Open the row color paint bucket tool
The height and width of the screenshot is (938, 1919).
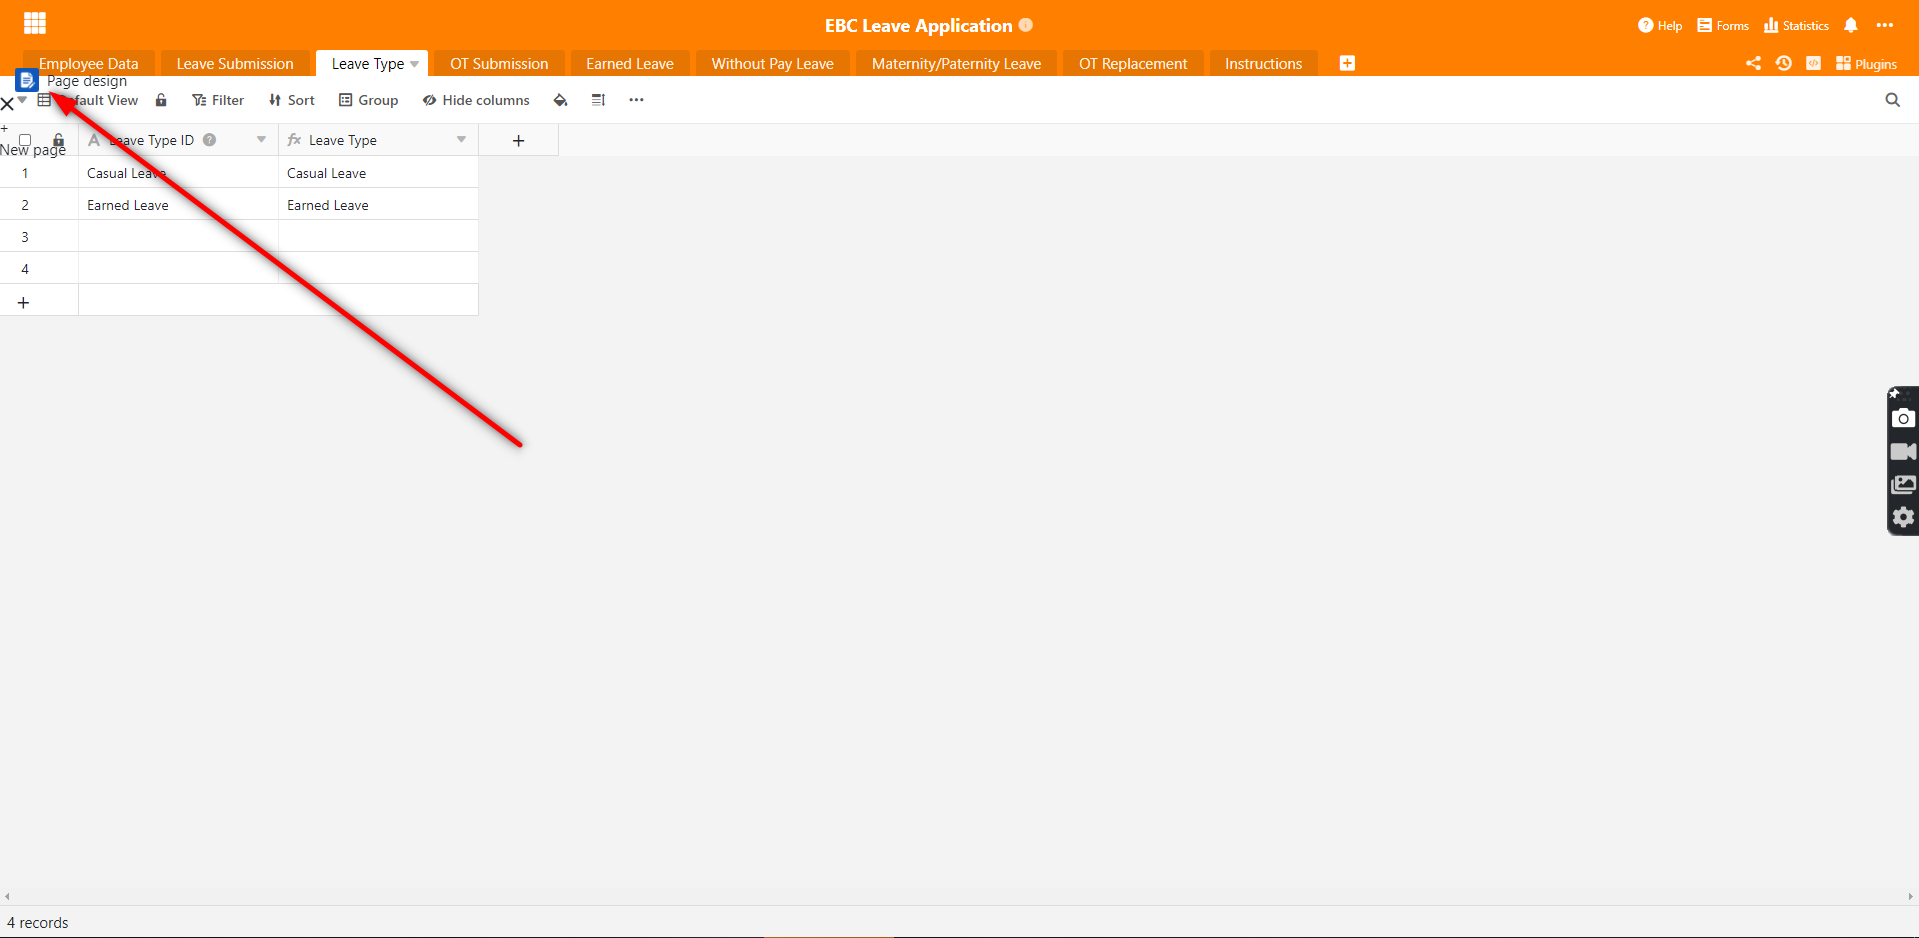(560, 100)
